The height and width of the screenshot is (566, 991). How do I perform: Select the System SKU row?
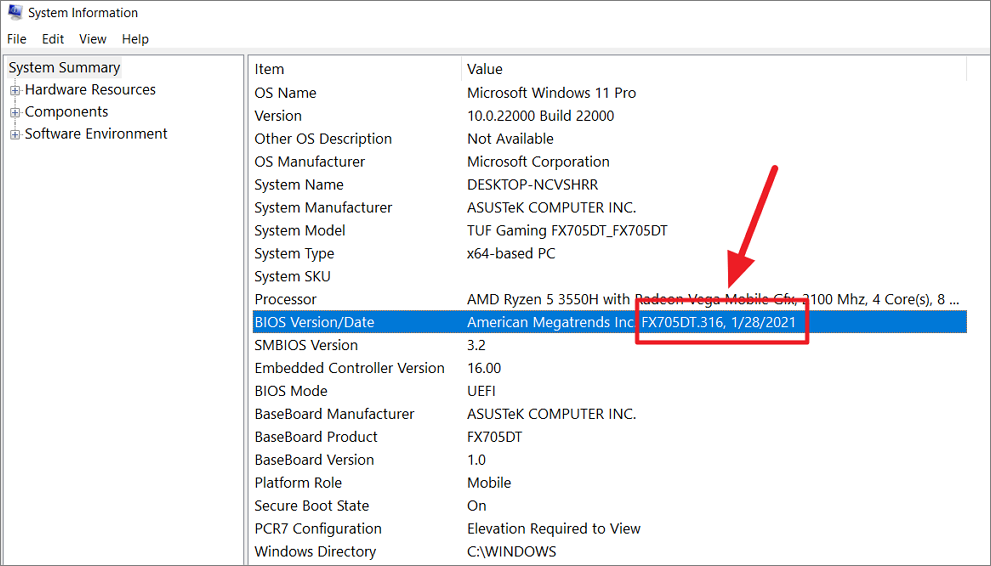(x=609, y=276)
